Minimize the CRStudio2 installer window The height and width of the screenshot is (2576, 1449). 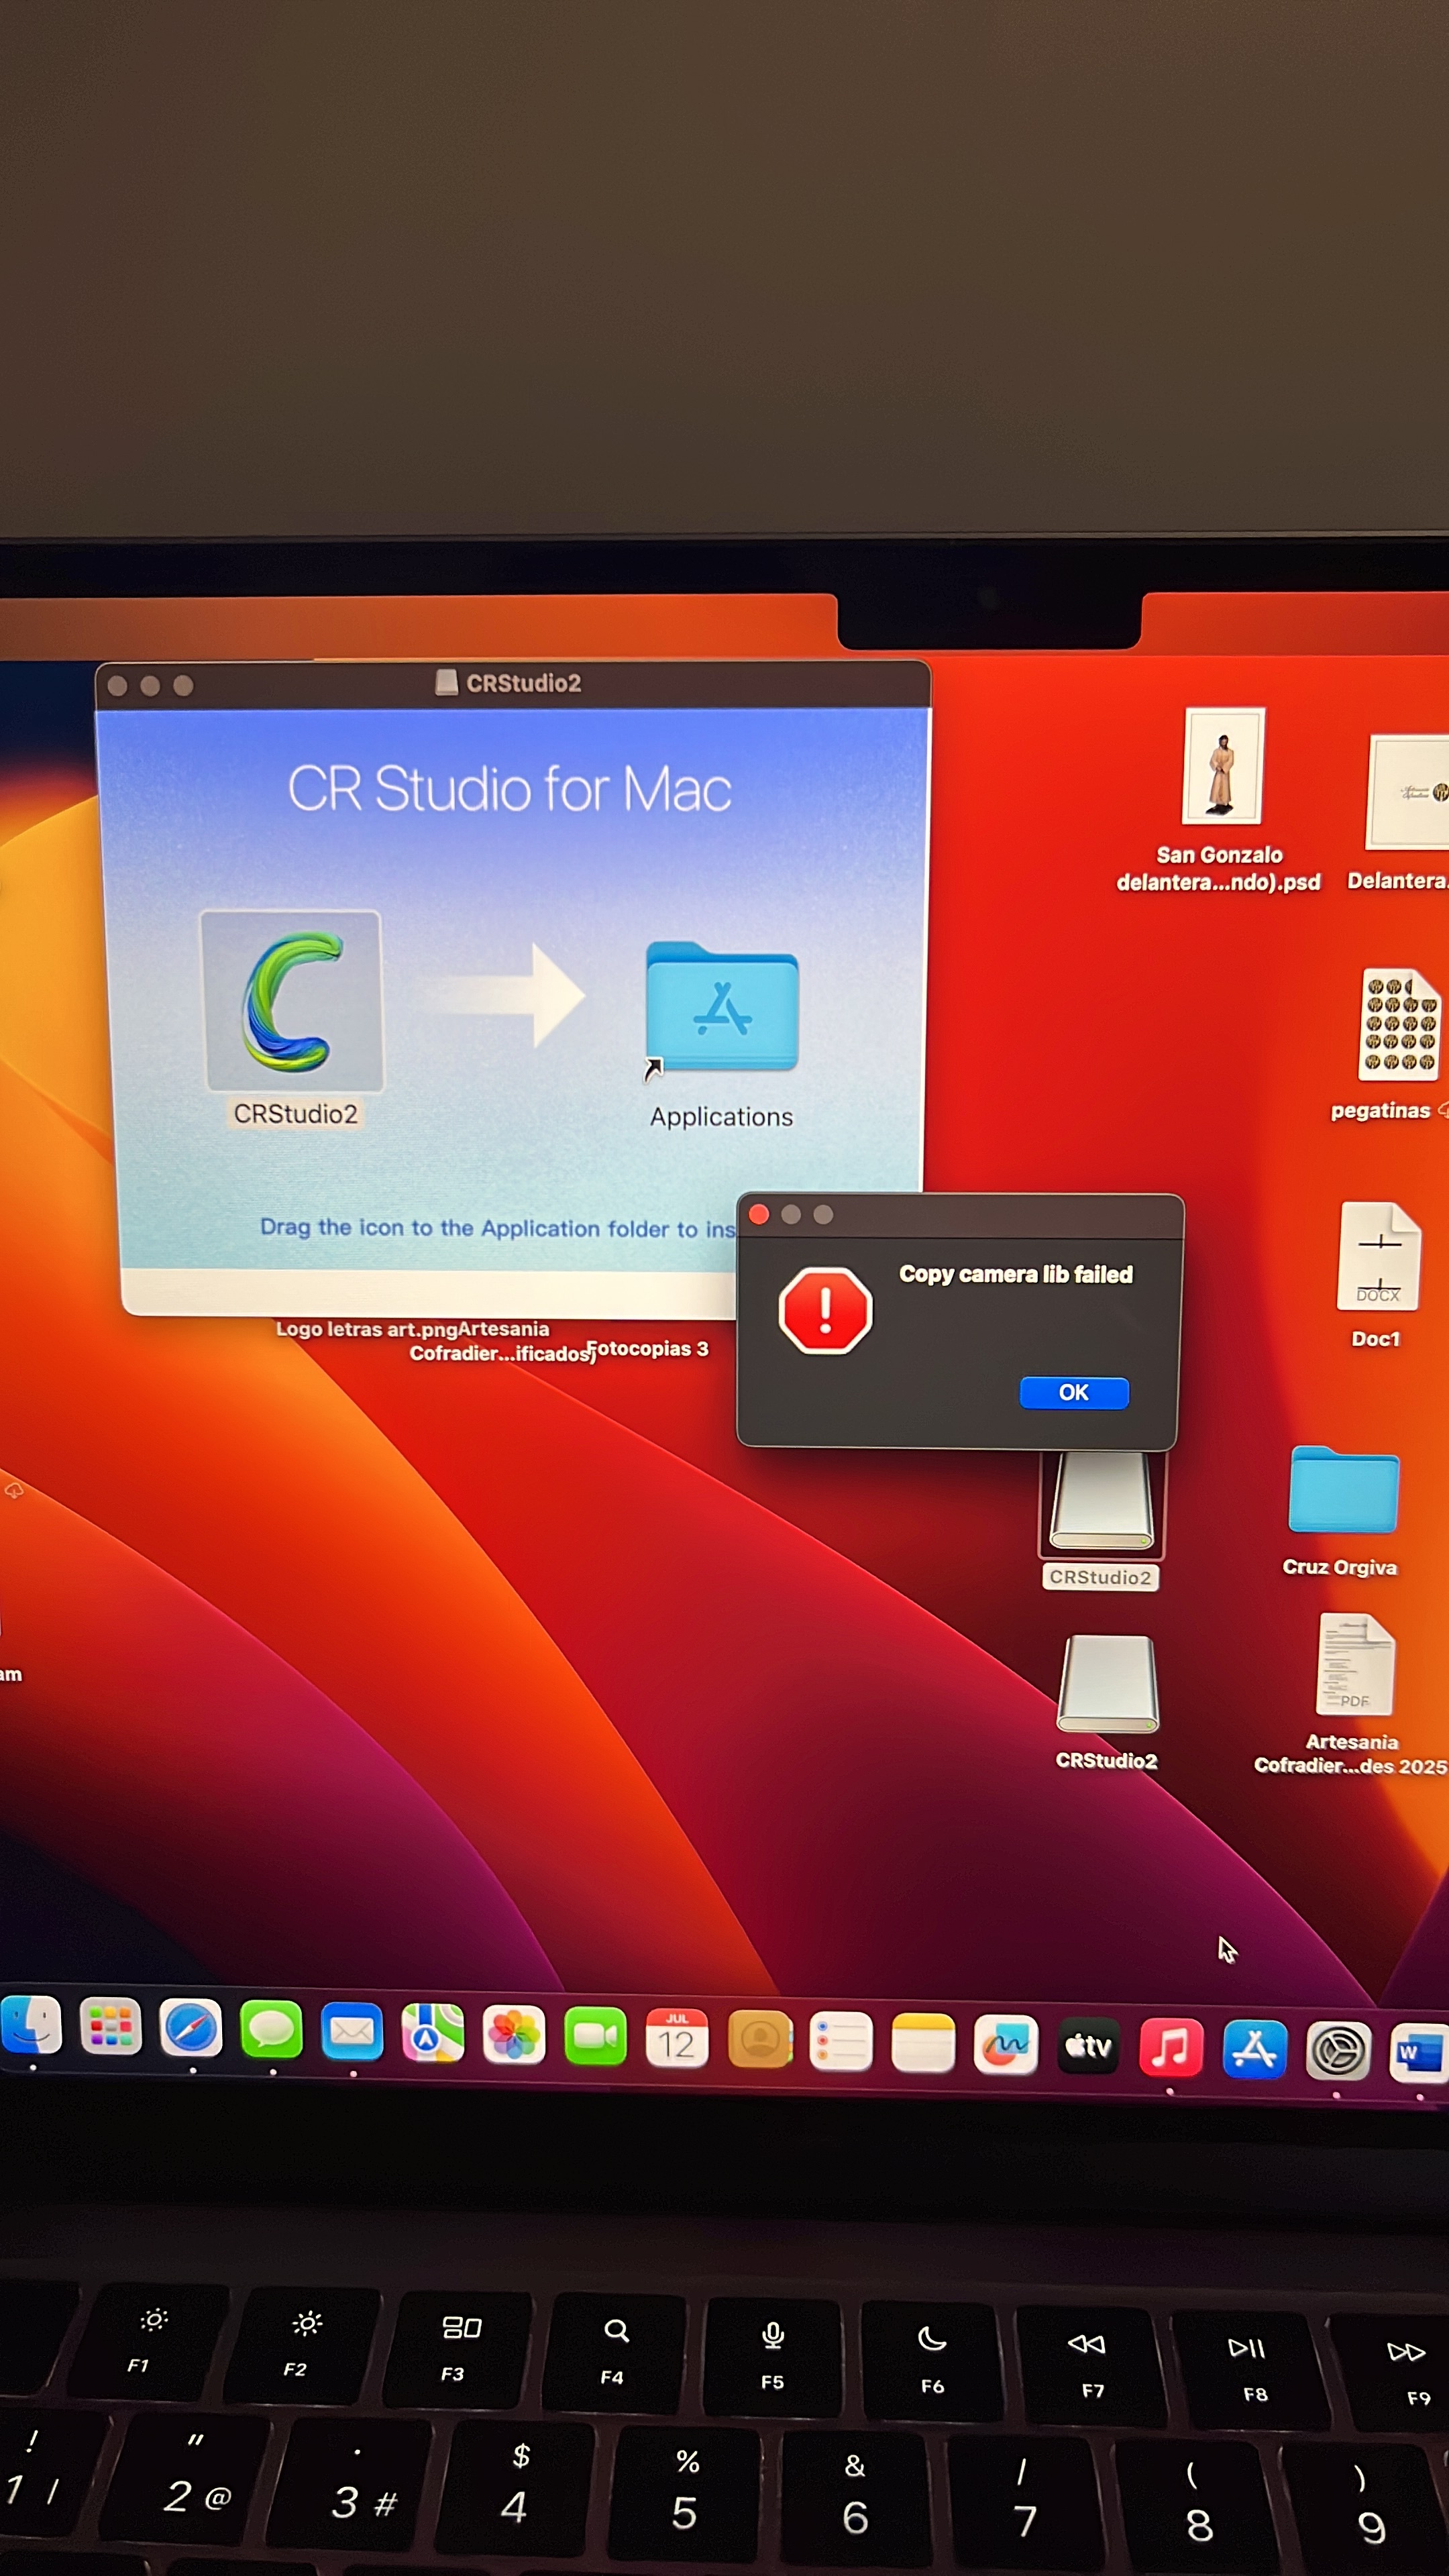point(150,685)
